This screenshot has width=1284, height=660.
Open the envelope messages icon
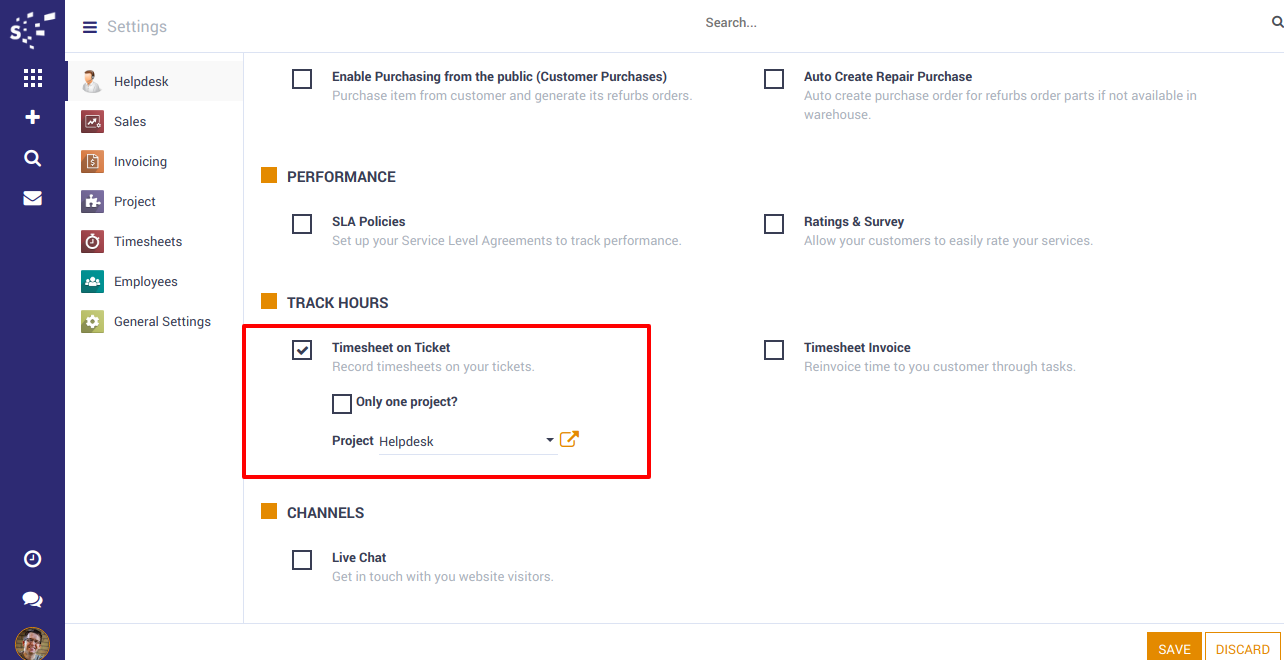click(x=32, y=198)
